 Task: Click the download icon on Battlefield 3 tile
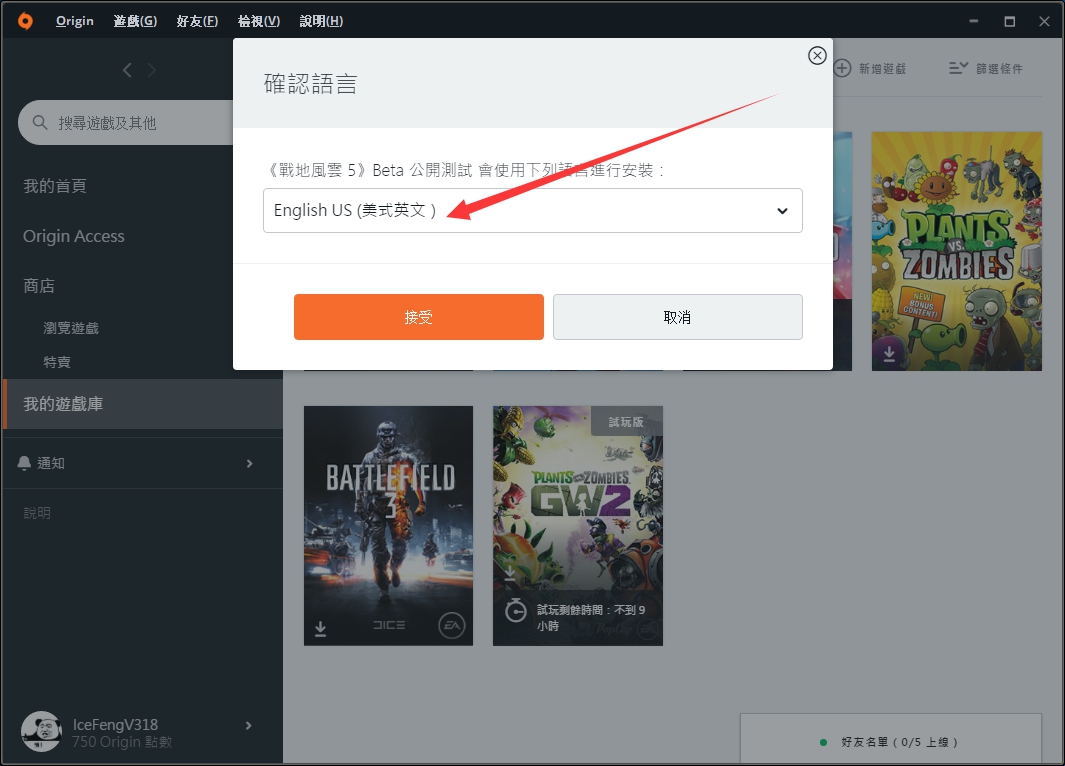click(320, 628)
